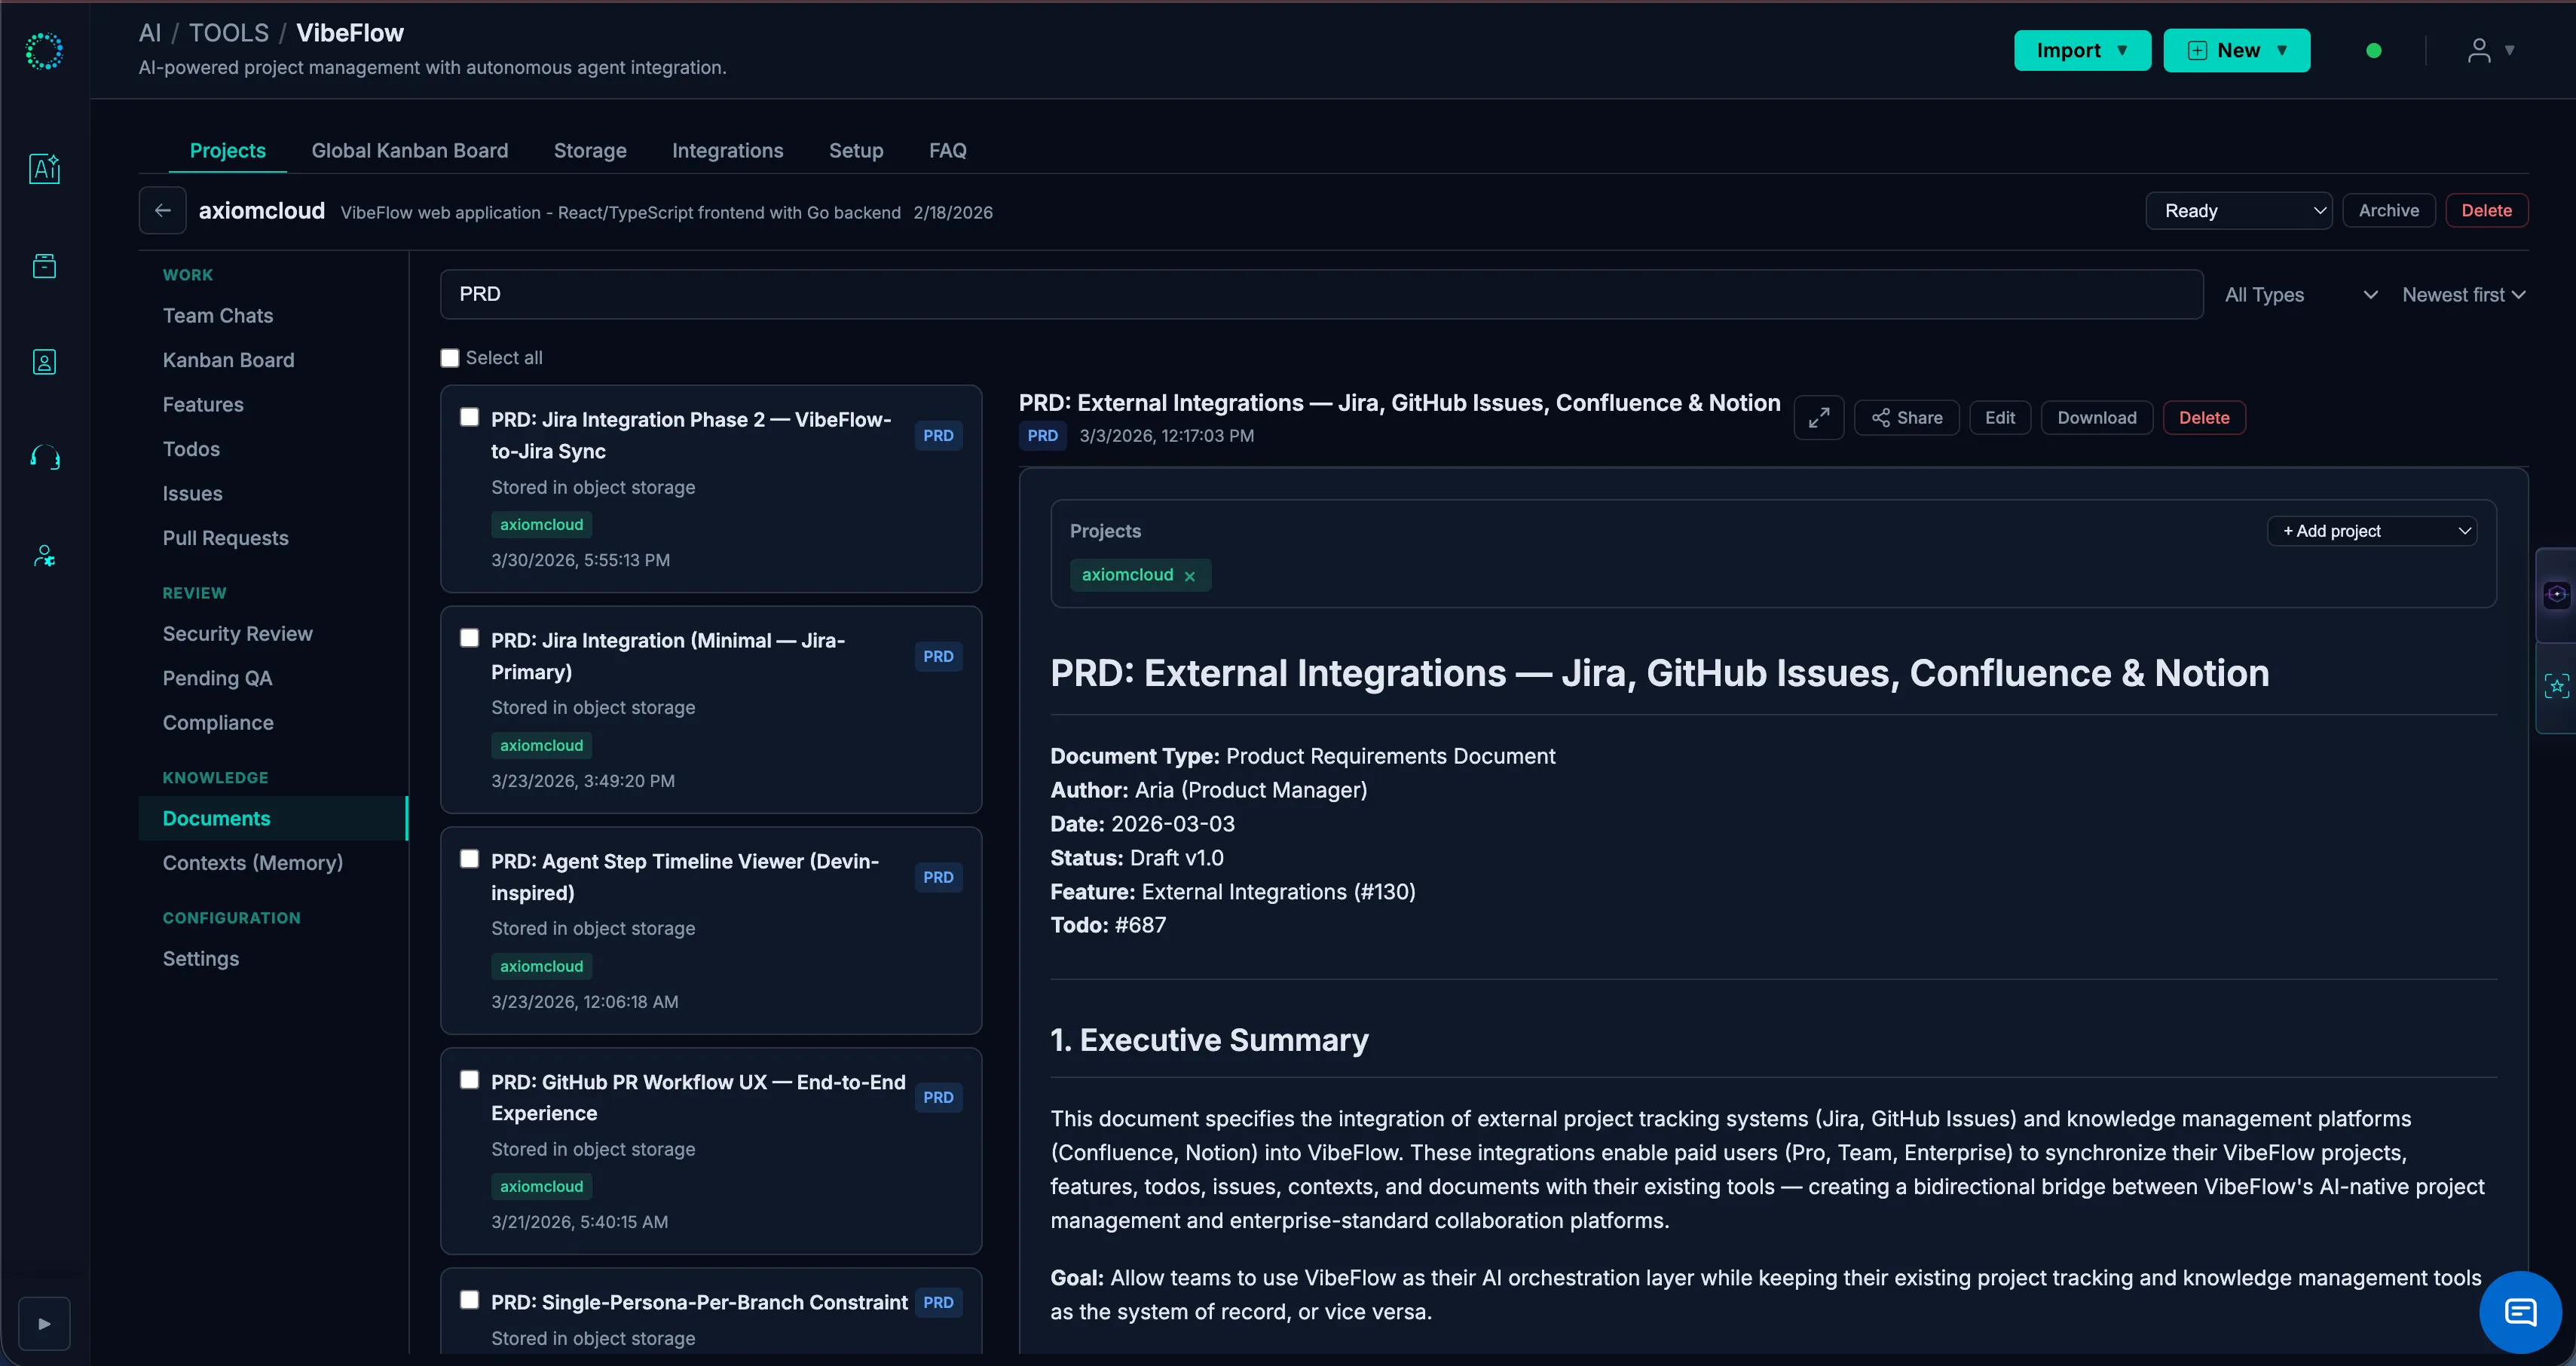Click the user account avatar icon
The image size is (2576, 1366).
pos(2479,50)
